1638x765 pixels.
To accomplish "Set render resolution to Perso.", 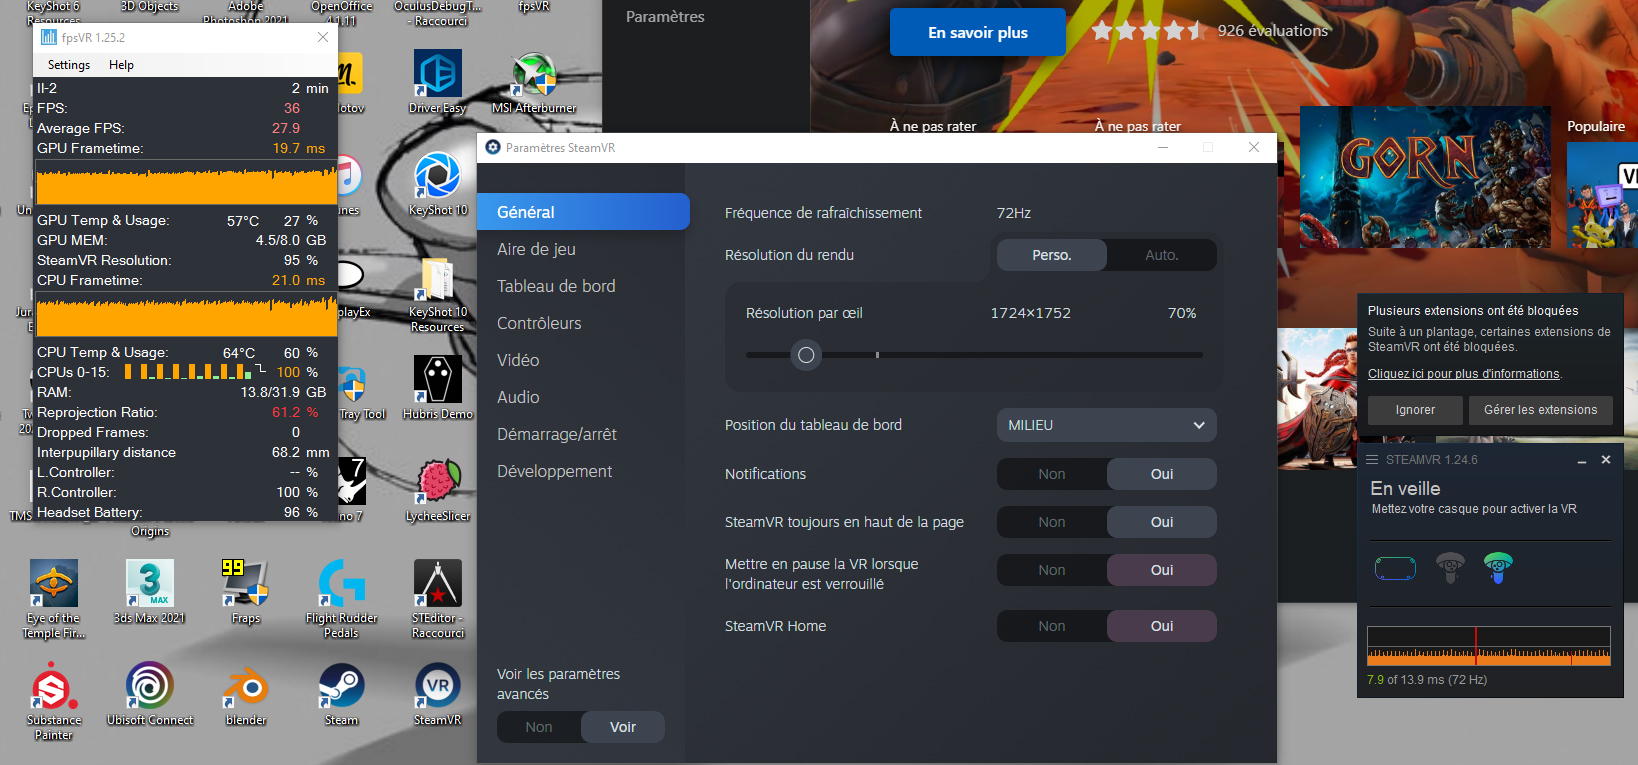I will (x=1051, y=255).
